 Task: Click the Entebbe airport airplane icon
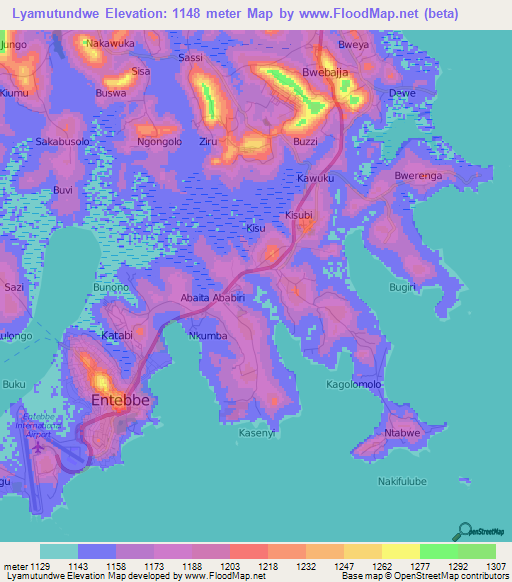click(x=37, y=447)
